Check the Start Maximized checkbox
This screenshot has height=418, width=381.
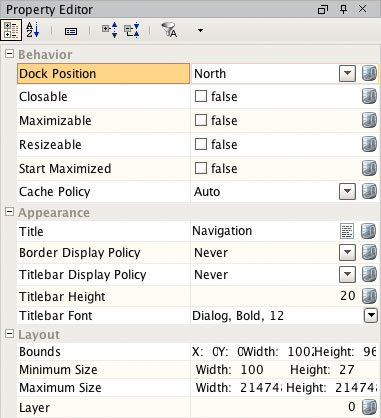[x=201, y=168]
